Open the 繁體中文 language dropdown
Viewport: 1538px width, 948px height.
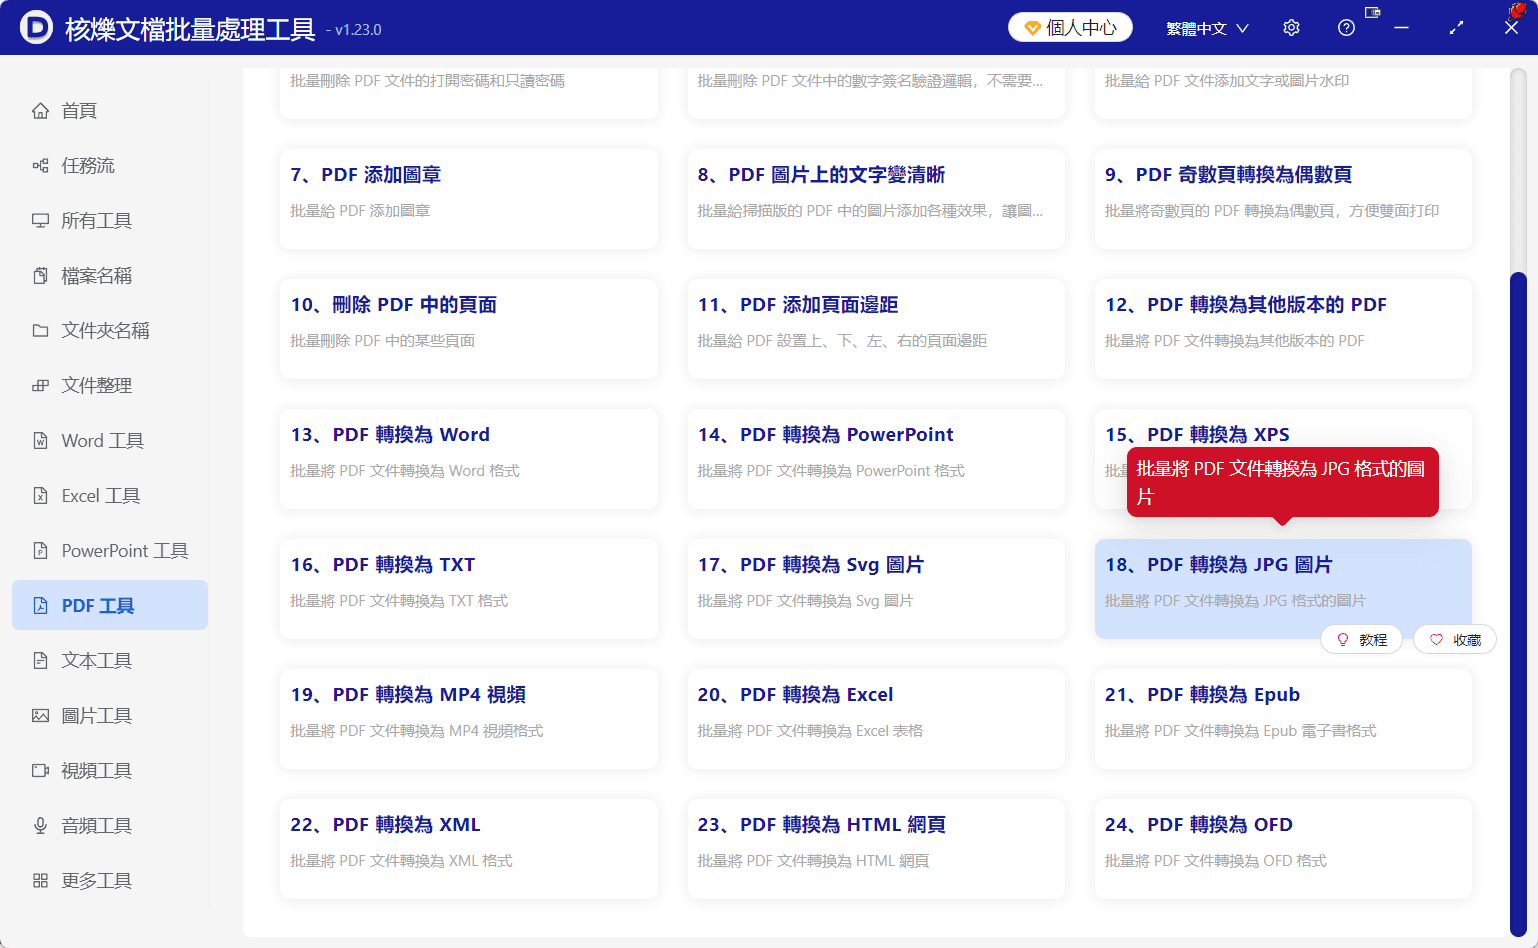point(1207,28)
